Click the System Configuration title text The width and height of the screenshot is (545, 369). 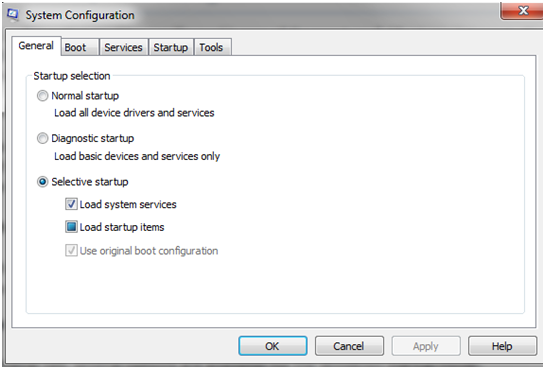(80, 15)
